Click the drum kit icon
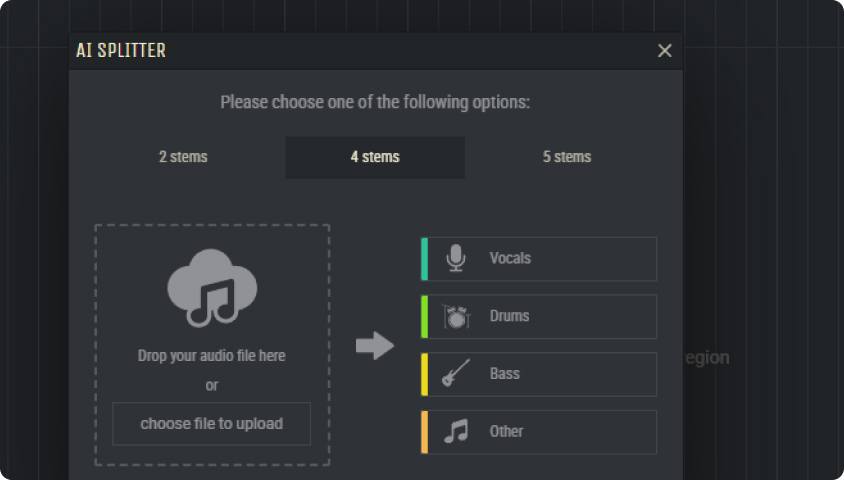Screen dimensions: 844x480 pyautogui.click(x=456, y=317)
